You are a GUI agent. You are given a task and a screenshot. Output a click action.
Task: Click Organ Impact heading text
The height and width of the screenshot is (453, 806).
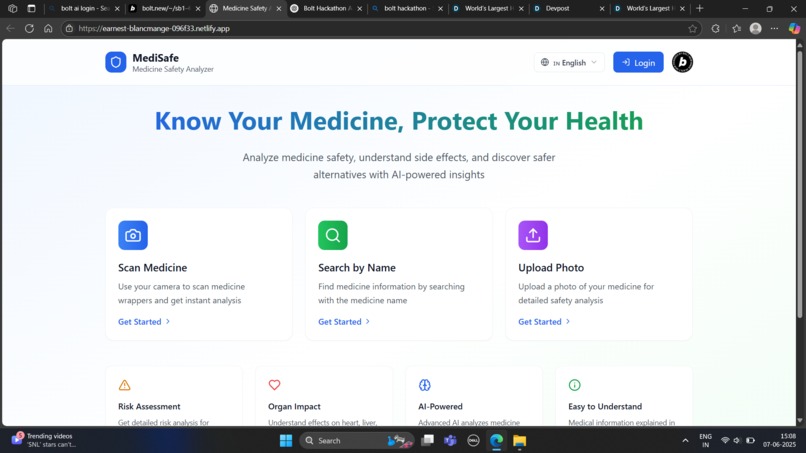pos(294,406)
